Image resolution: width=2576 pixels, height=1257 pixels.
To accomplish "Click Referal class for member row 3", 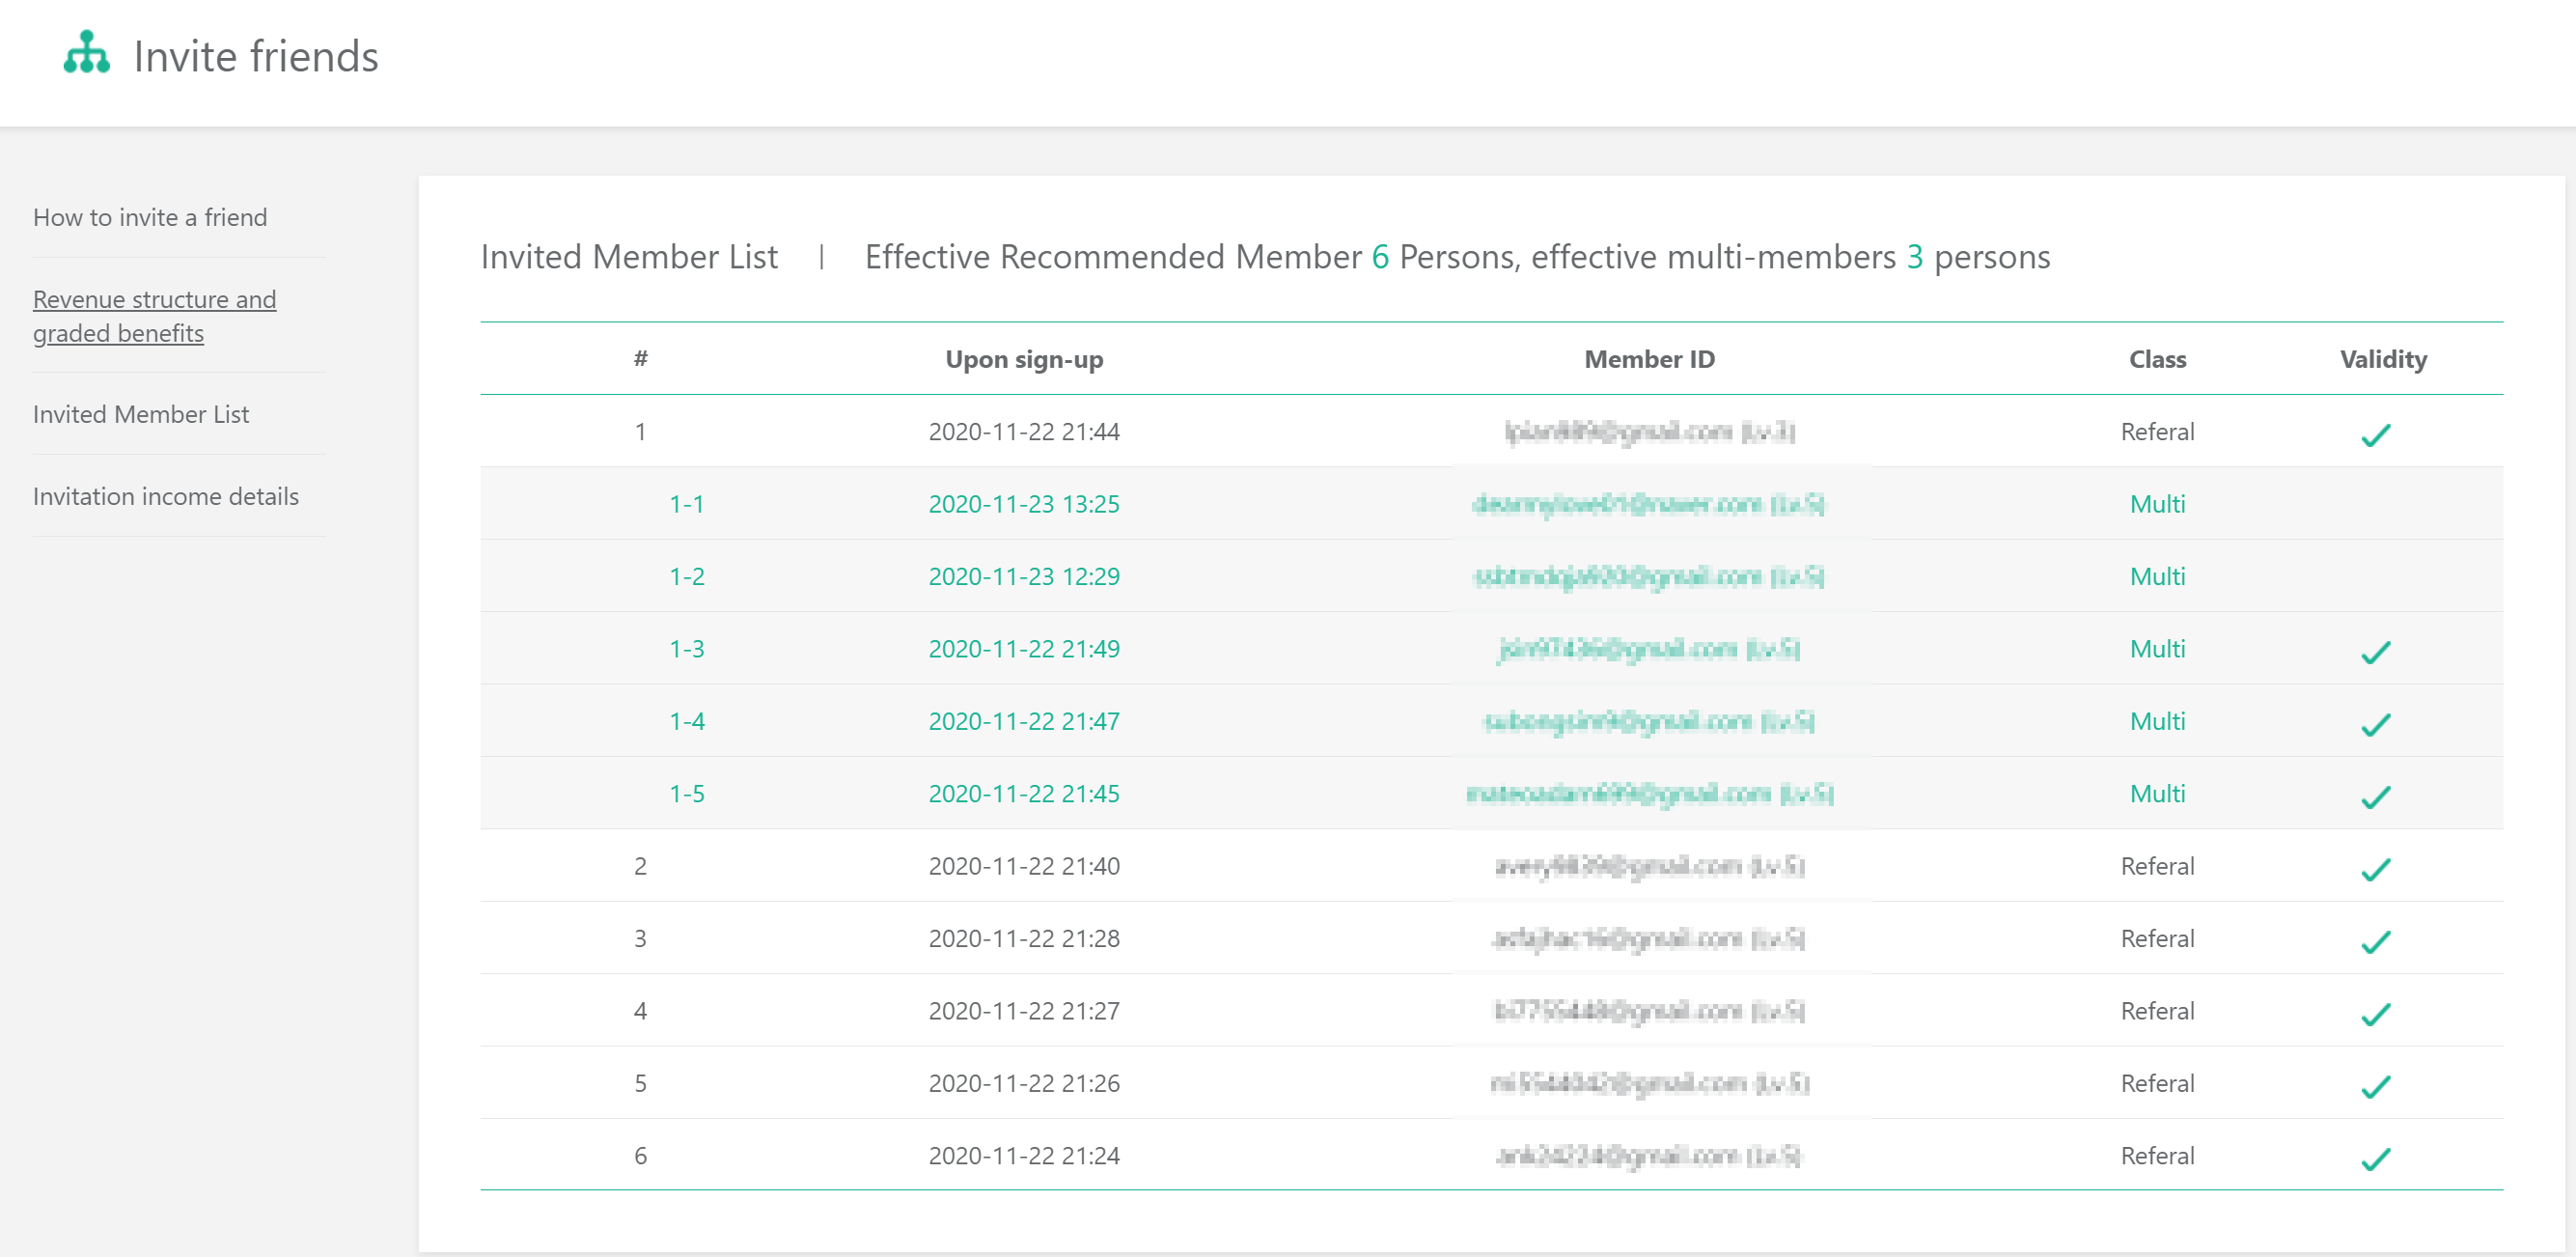I will (x=2157, y=938).
